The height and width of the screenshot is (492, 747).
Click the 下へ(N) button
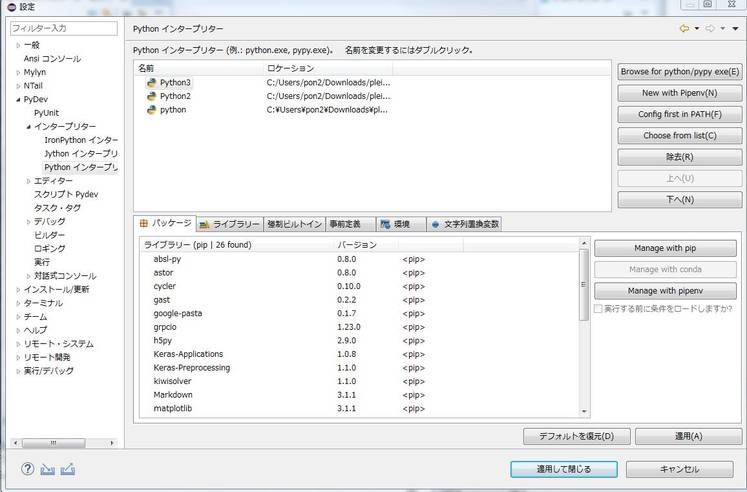[x=680, y=200]
